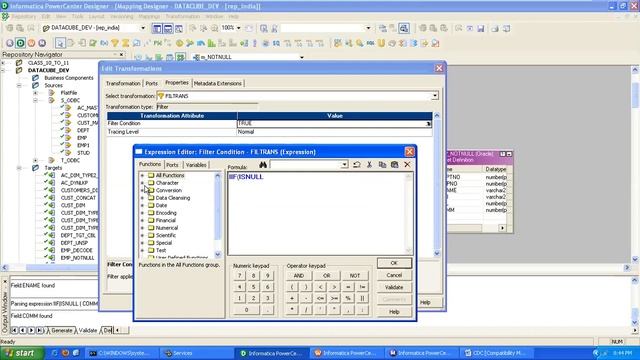
Task: Click the Validate button in Expression Editor
Action: [x=394, y=287]
